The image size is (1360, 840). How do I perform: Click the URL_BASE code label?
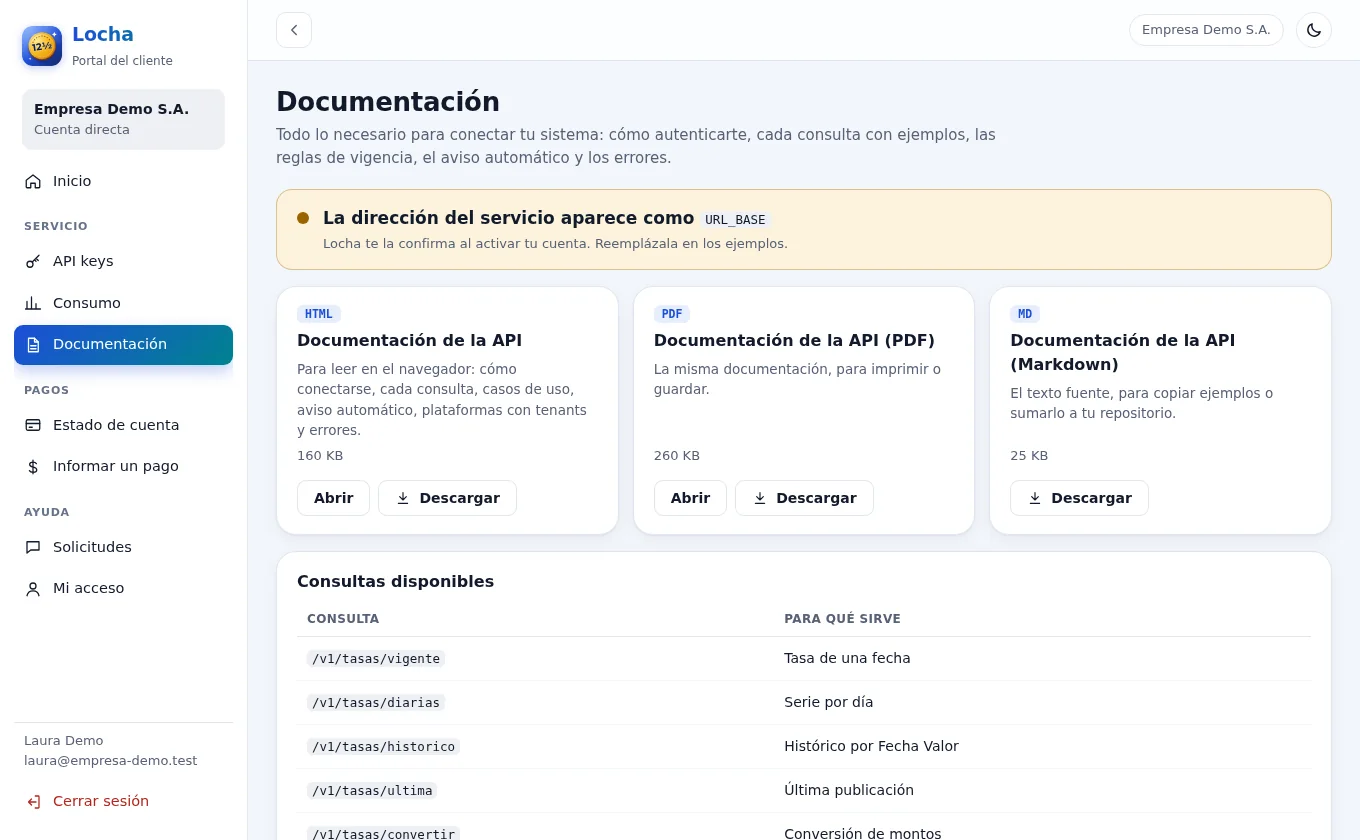[735, 220]
